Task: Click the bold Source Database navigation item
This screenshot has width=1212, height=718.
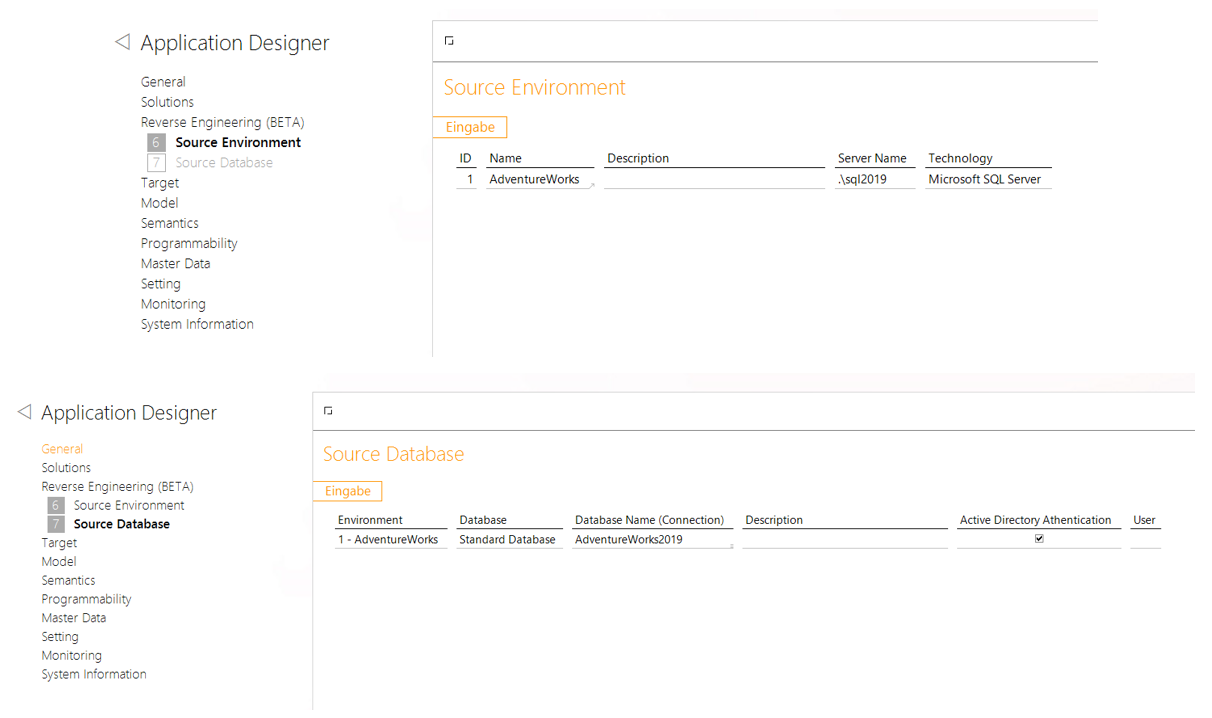Action: point(122,524)
